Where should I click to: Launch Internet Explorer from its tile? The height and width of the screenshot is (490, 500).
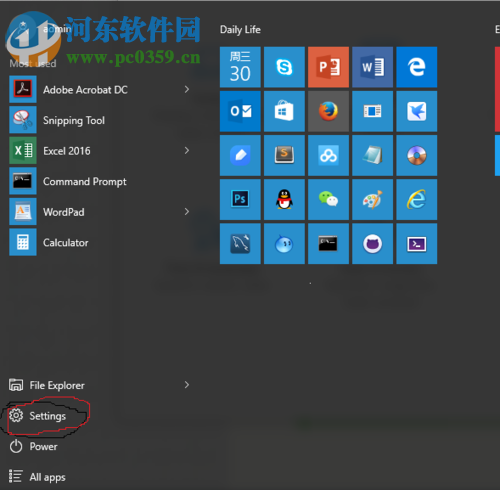[x=417, y=199]
